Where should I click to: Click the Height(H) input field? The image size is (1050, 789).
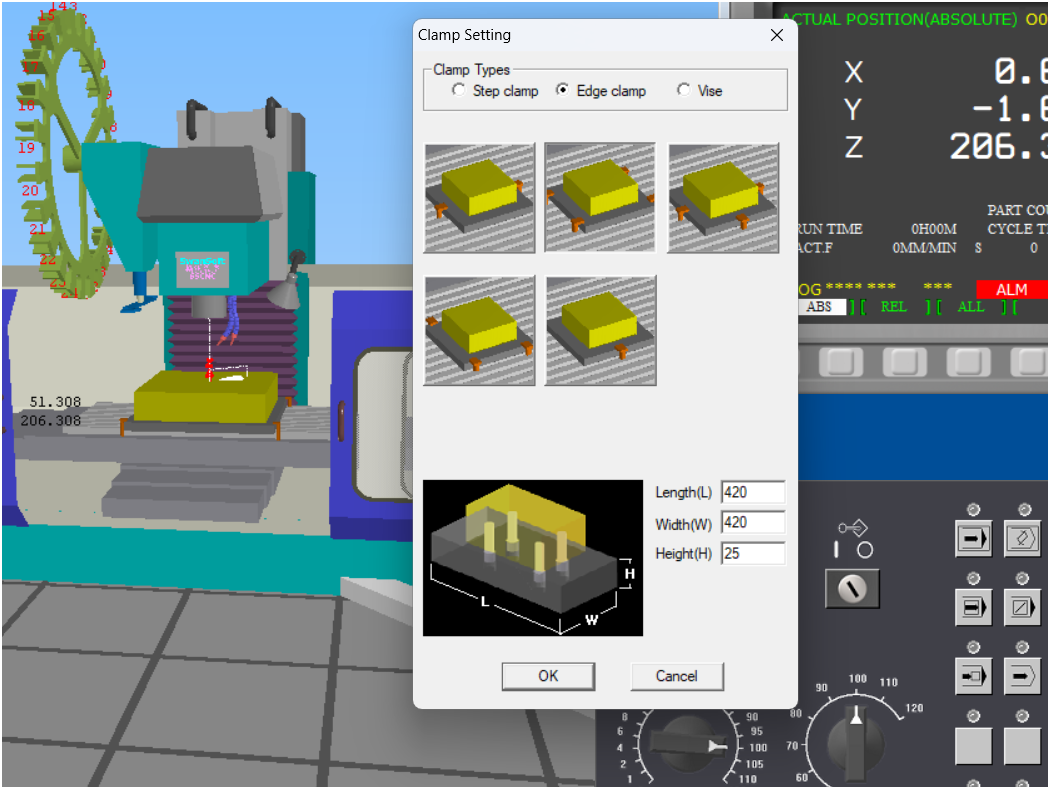pos(753,553)
